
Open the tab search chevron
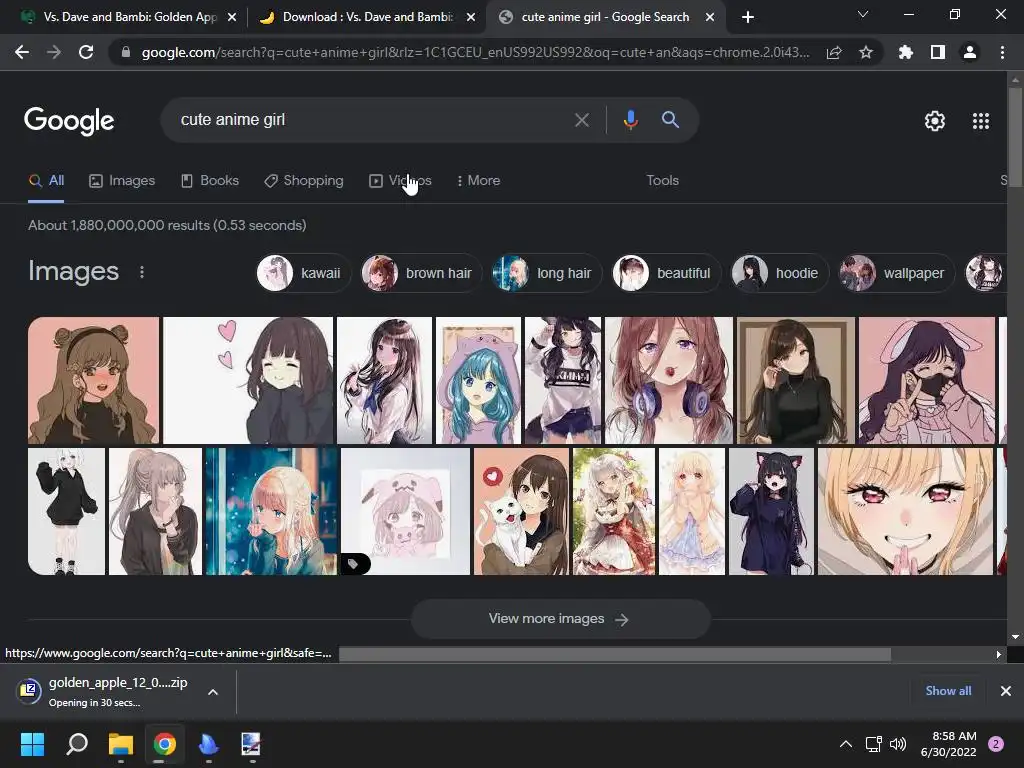[x=863, y=14]
